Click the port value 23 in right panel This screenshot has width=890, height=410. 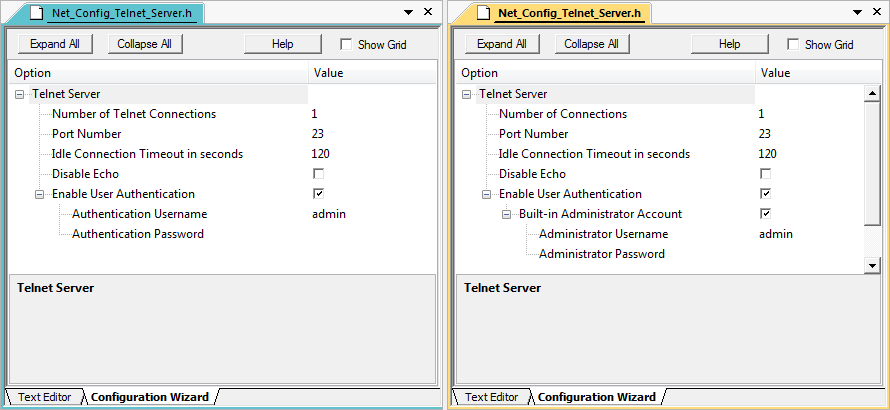tap(765, 134)
